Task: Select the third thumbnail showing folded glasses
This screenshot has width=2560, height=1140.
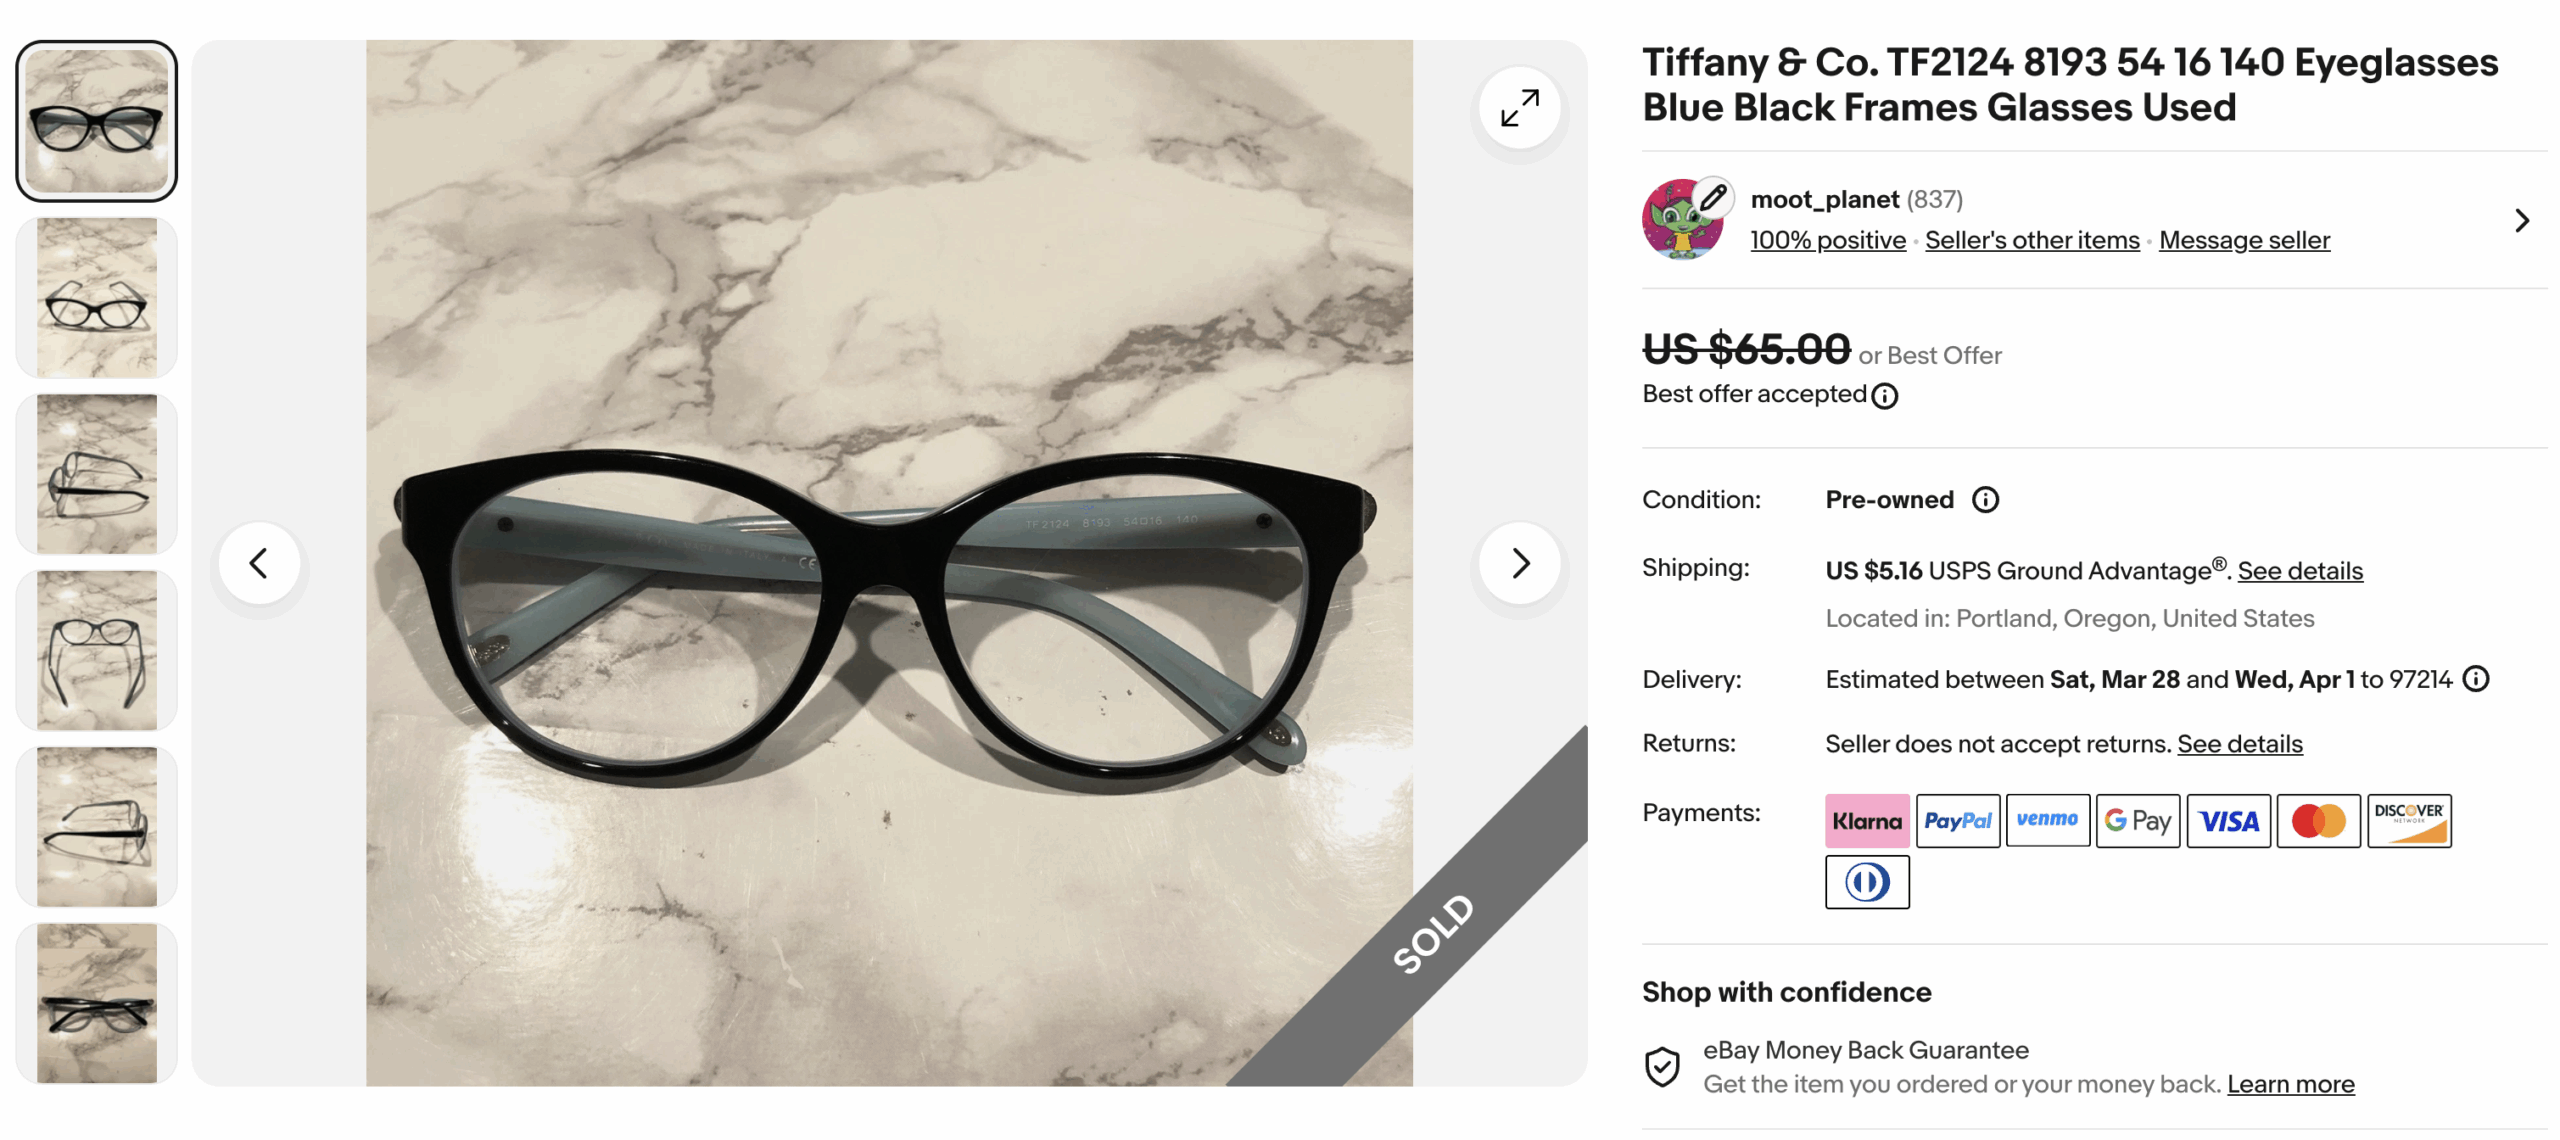Action: [x=96, y=474]
